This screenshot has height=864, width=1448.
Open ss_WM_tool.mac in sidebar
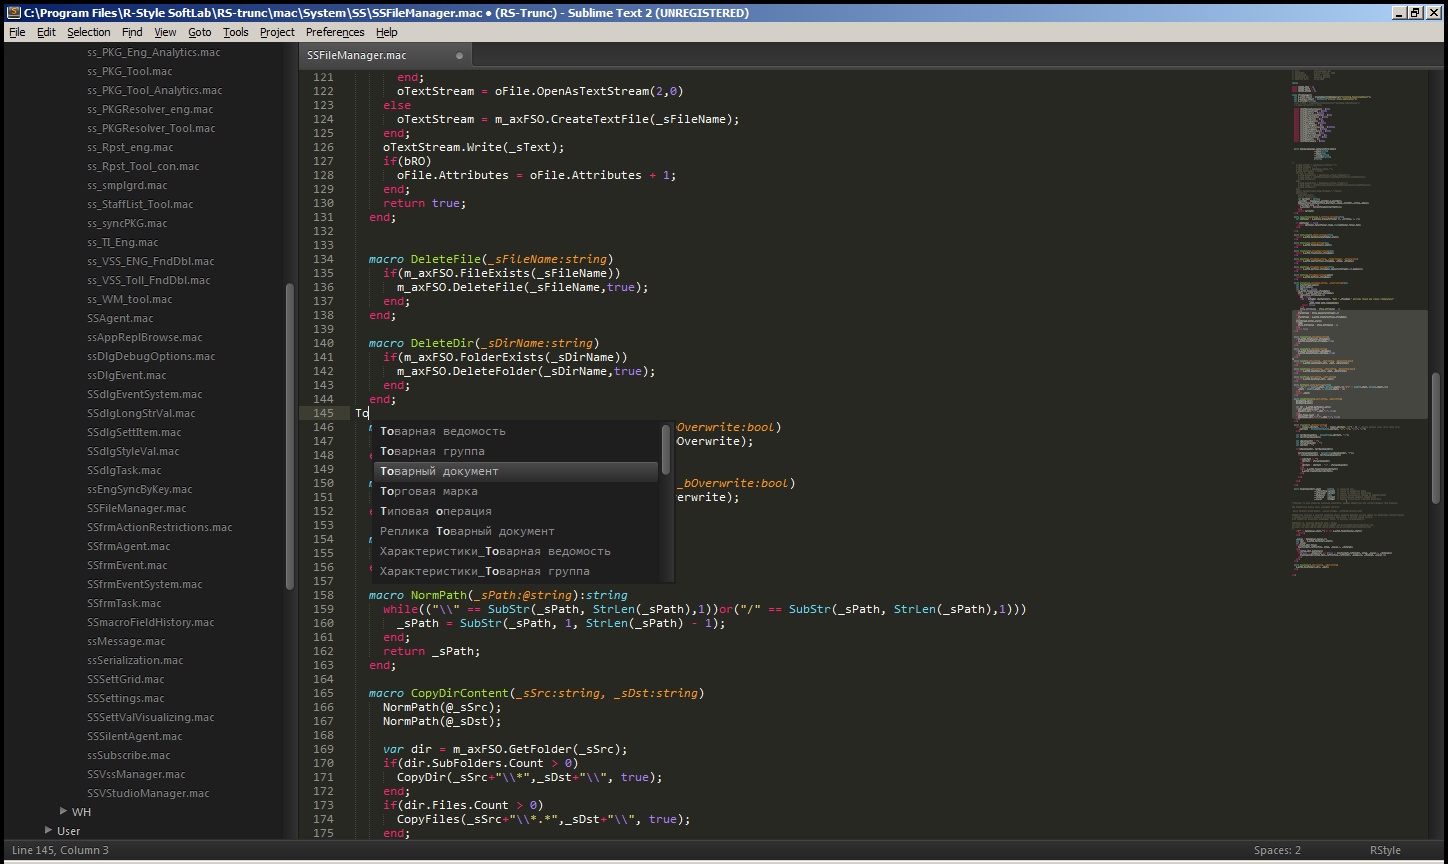tap(129, 299)
